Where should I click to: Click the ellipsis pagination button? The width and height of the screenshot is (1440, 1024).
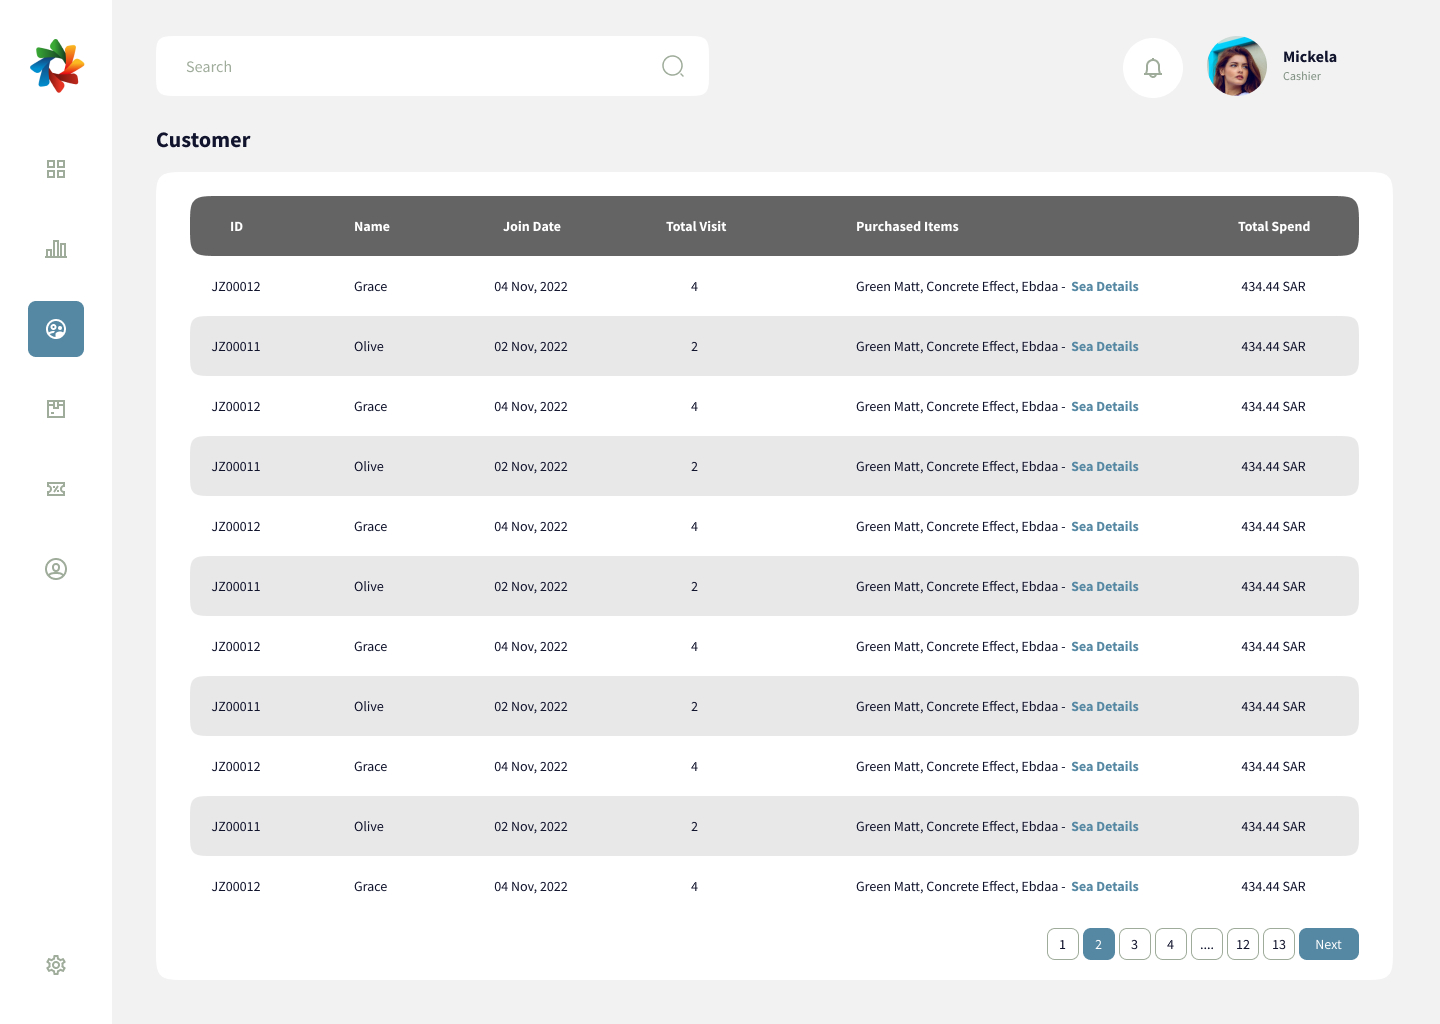point(1207,944)
